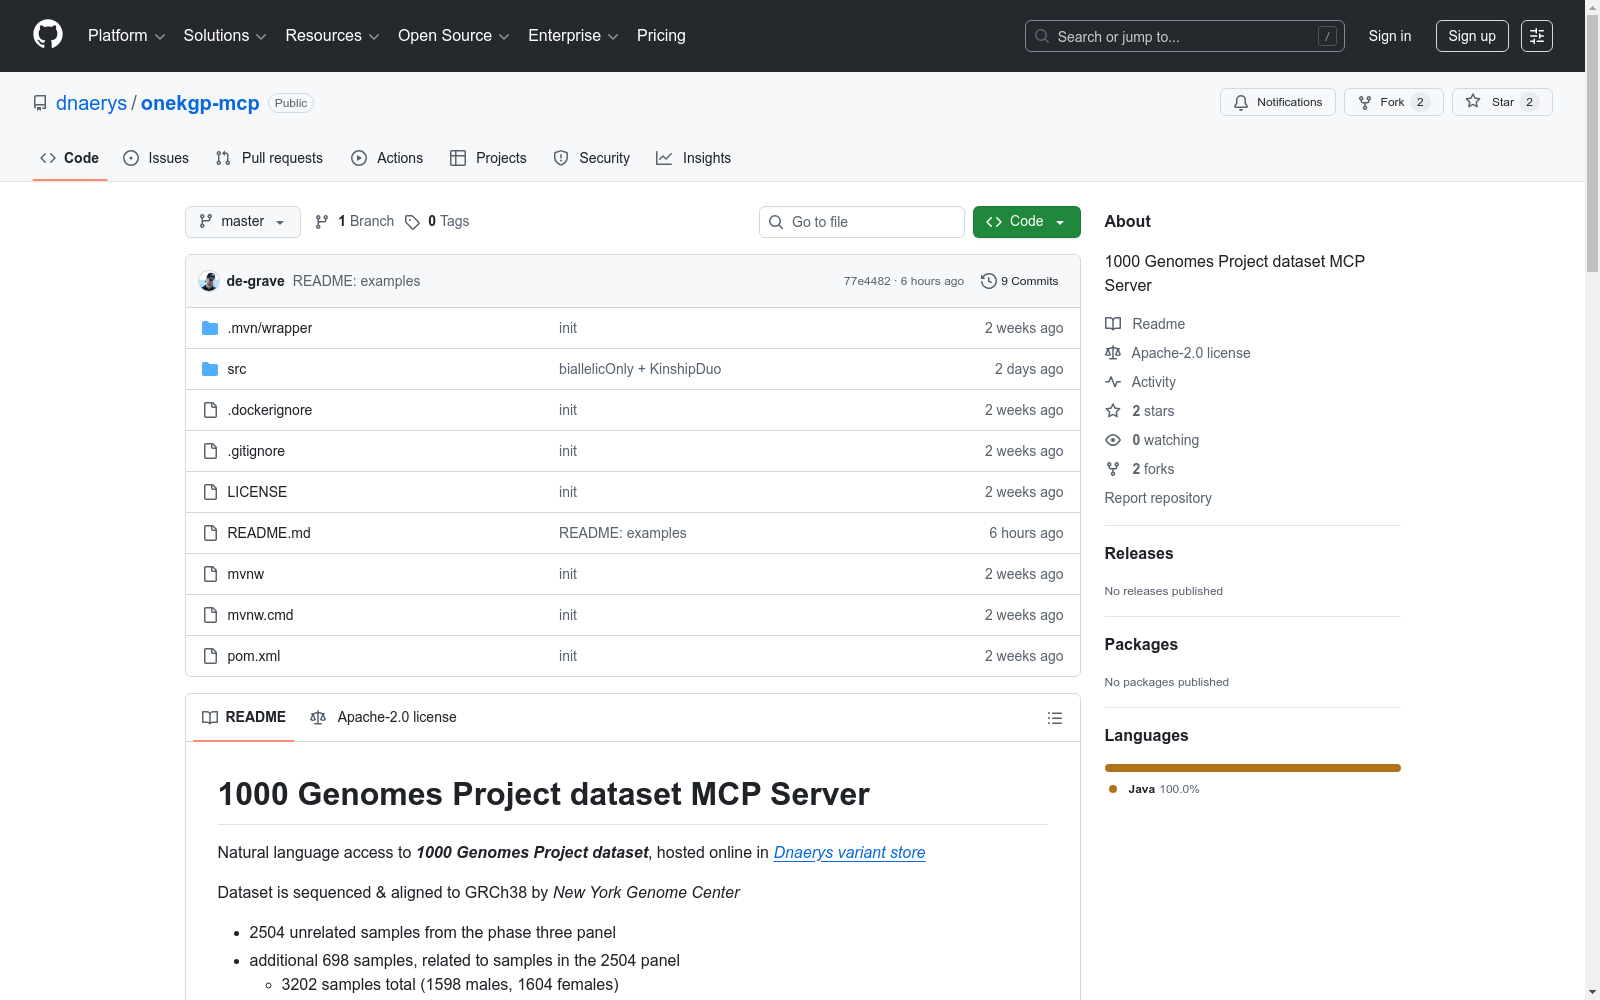Click the Notifications bell button
Image resolution: width=1600 pixels, height=1000 pixels.
pos(1277,102)
